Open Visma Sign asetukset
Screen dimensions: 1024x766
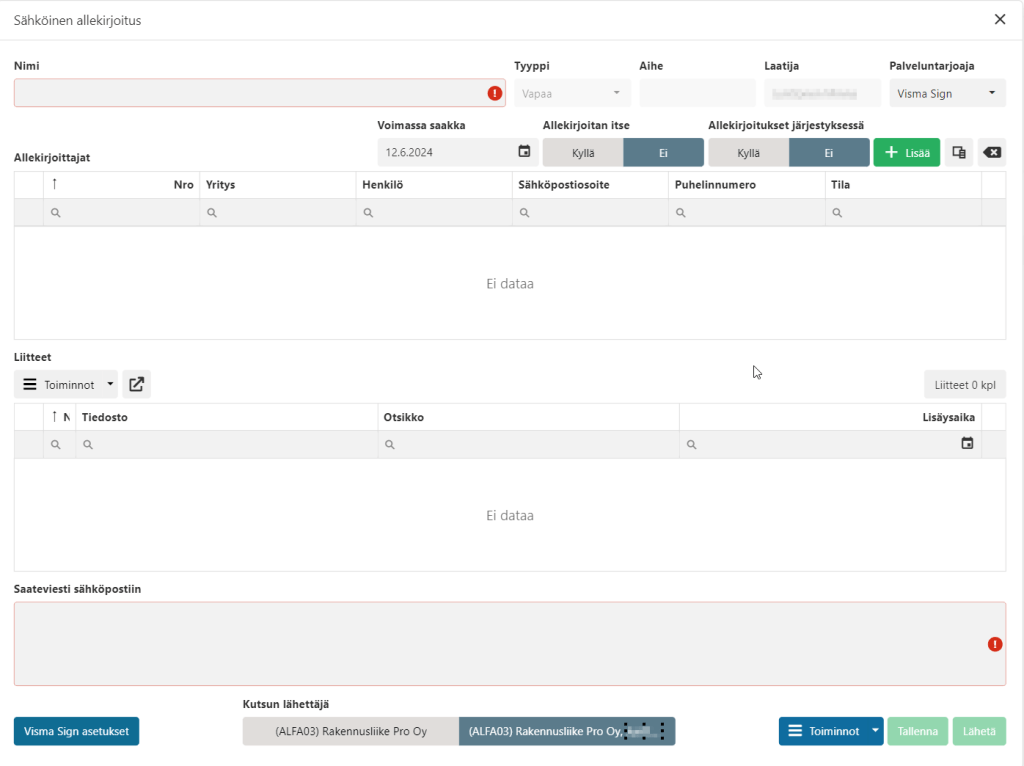coord(76,731)
